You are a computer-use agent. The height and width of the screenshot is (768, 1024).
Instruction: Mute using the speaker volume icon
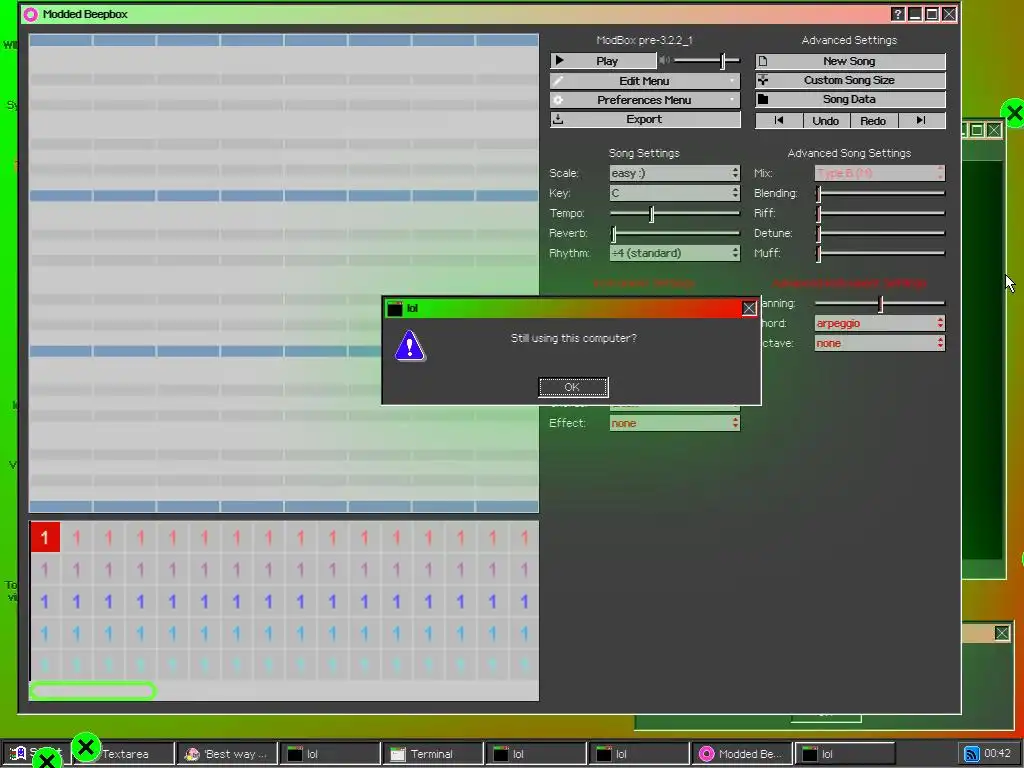(x=664, y=60)
